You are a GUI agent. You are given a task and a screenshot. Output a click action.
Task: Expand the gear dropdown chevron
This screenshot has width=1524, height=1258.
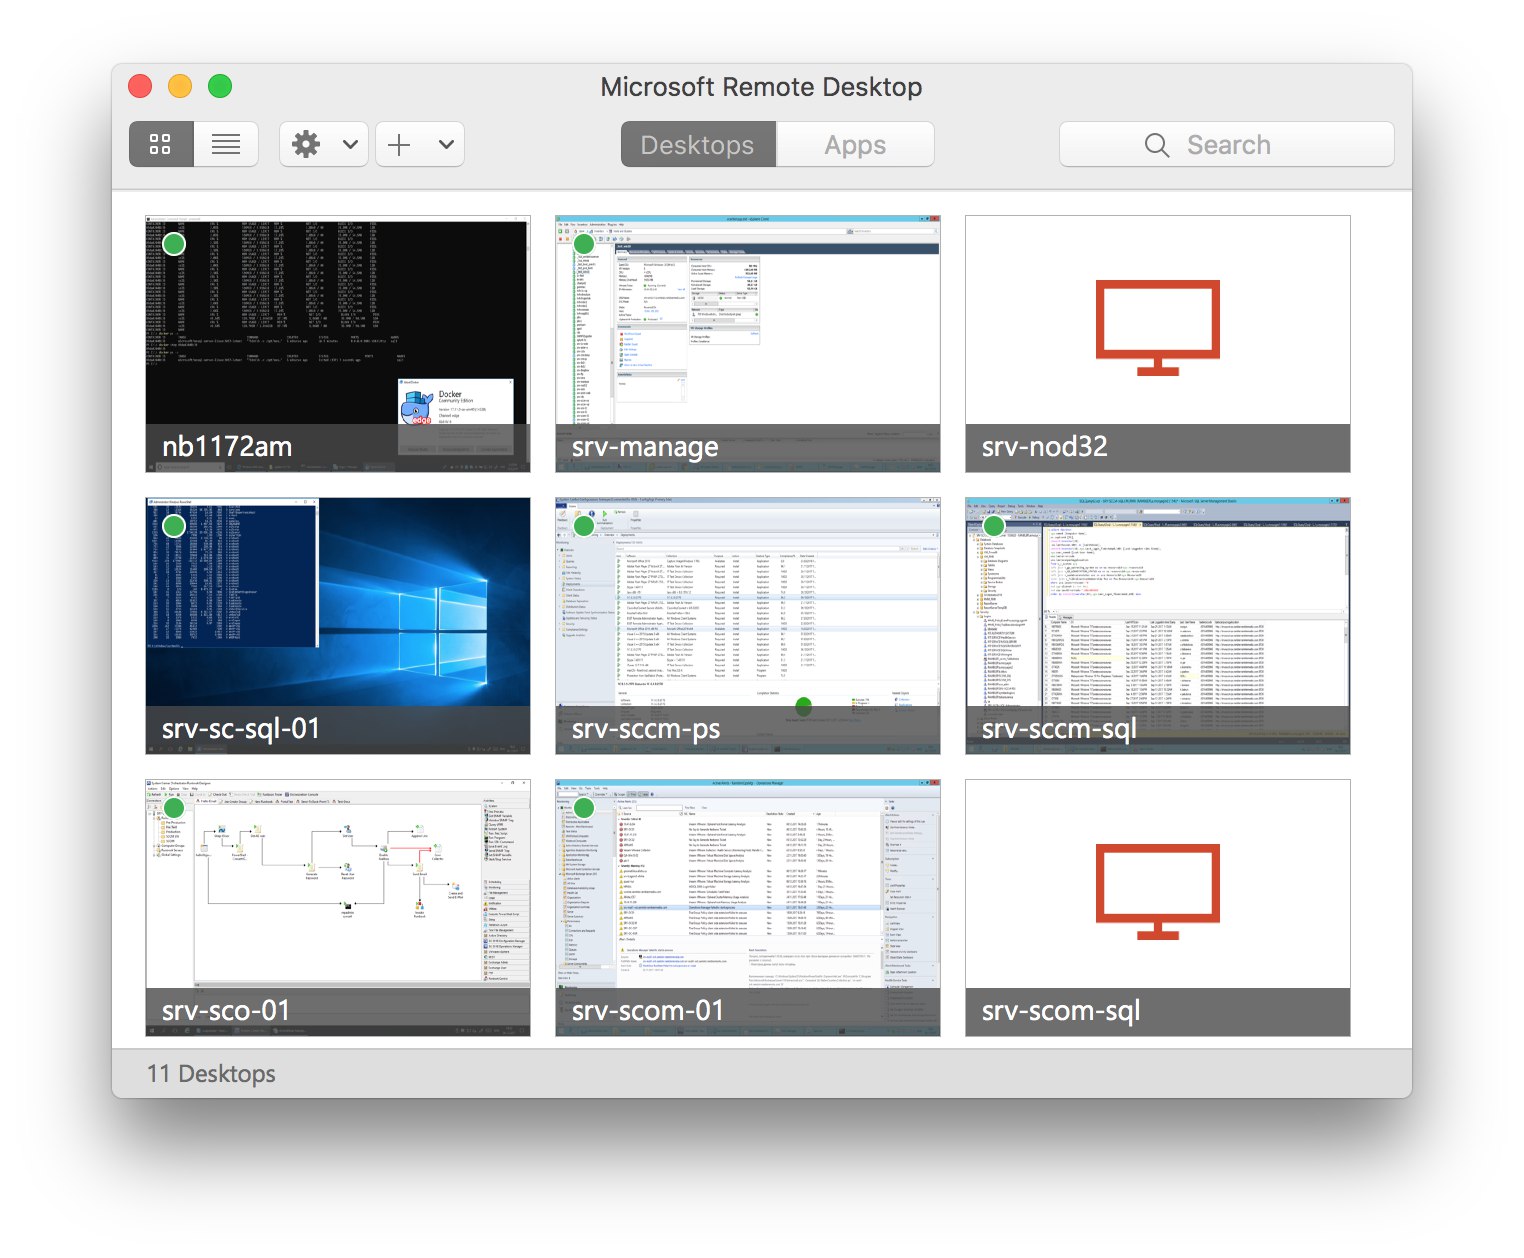tap(350, 145)
